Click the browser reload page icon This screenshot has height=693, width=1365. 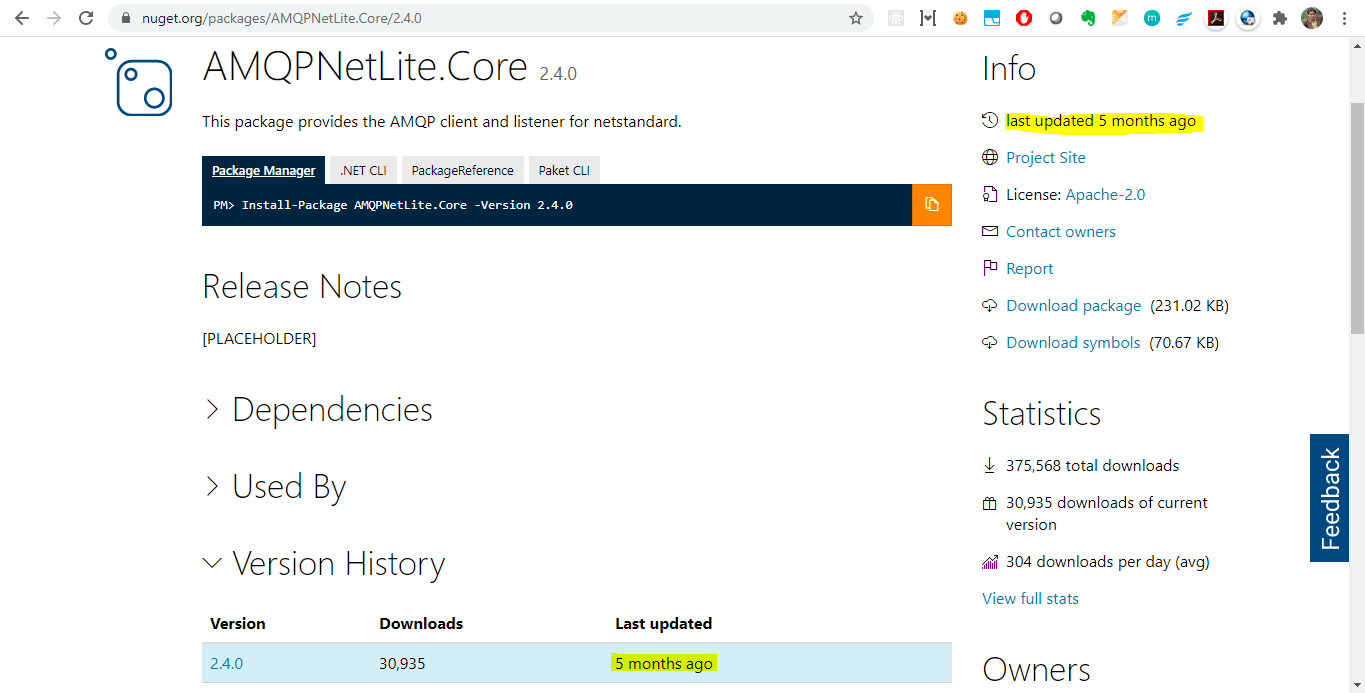click(86, 18)
